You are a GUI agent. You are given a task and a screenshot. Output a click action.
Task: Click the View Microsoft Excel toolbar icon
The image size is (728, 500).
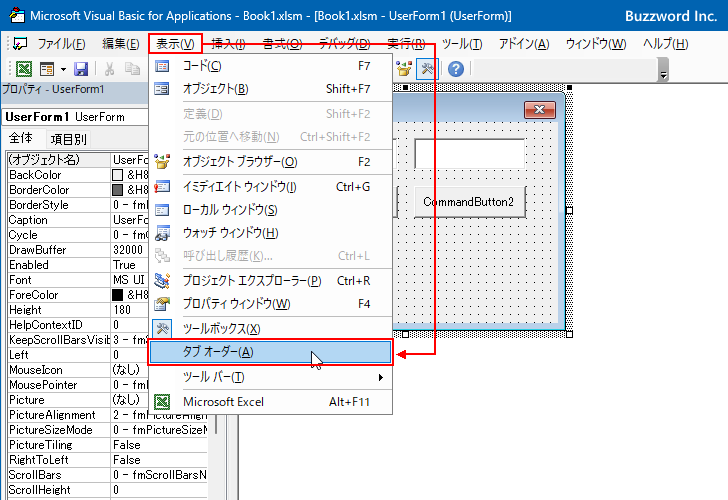pos(24,69)
